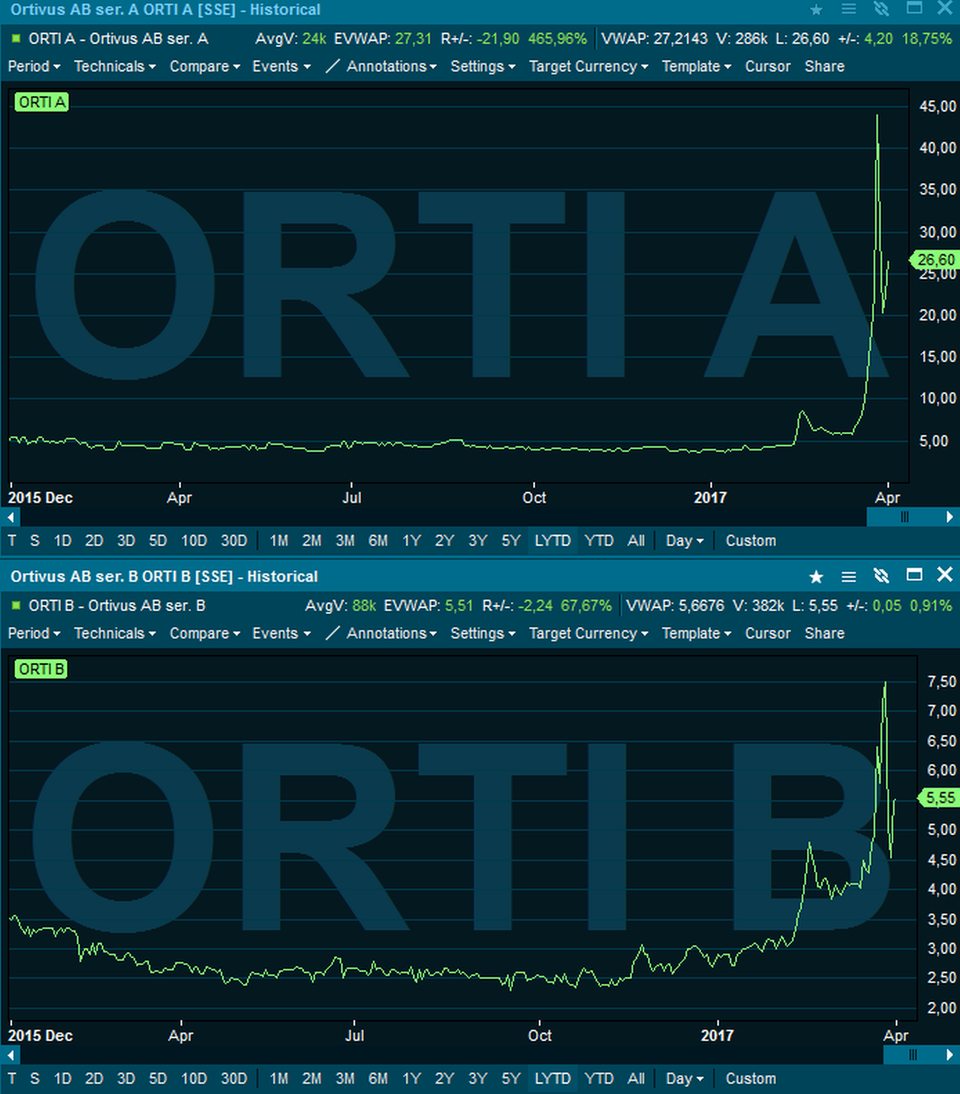Viewport: 960px width, 1094px height.
Task: Open the Day interval dropdown in ORTI B
Action: pyautogui.click(x=684, y=1079)
